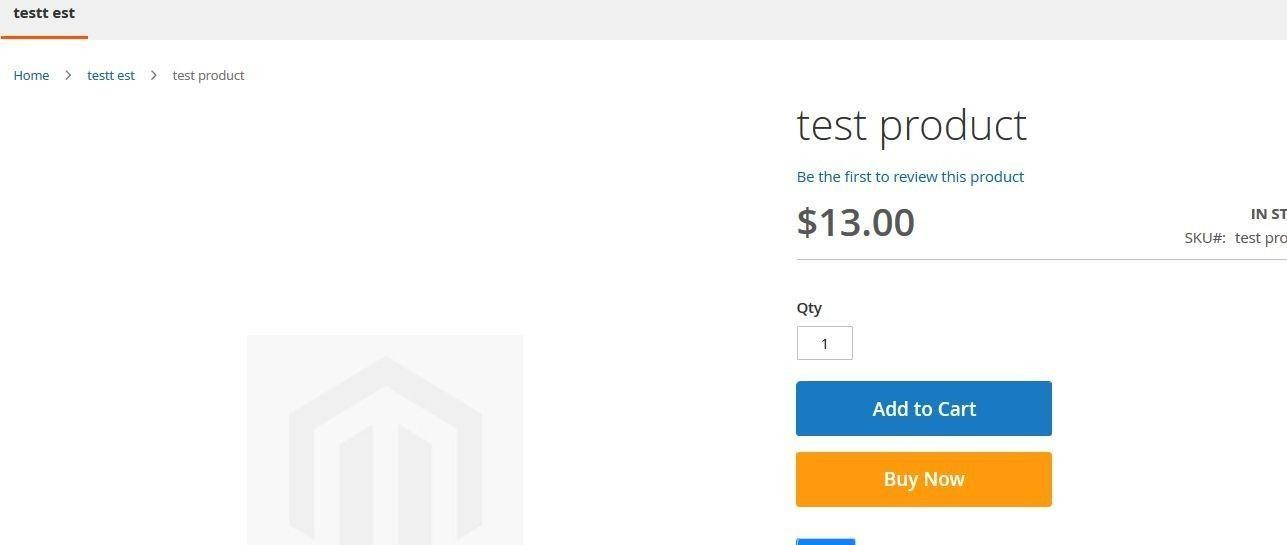Image resolution: width=1287 pixels, height=545 pixels.
Task: Click the Magento placeholder product image
Action: 385,440
